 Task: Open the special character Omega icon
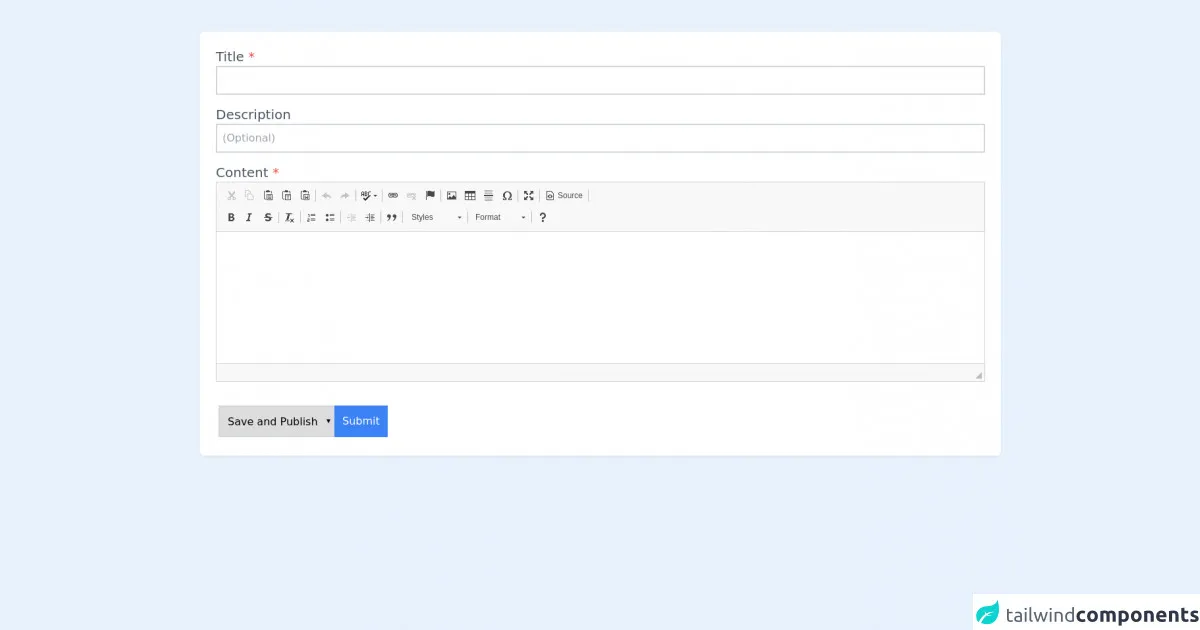coord(507,196)
